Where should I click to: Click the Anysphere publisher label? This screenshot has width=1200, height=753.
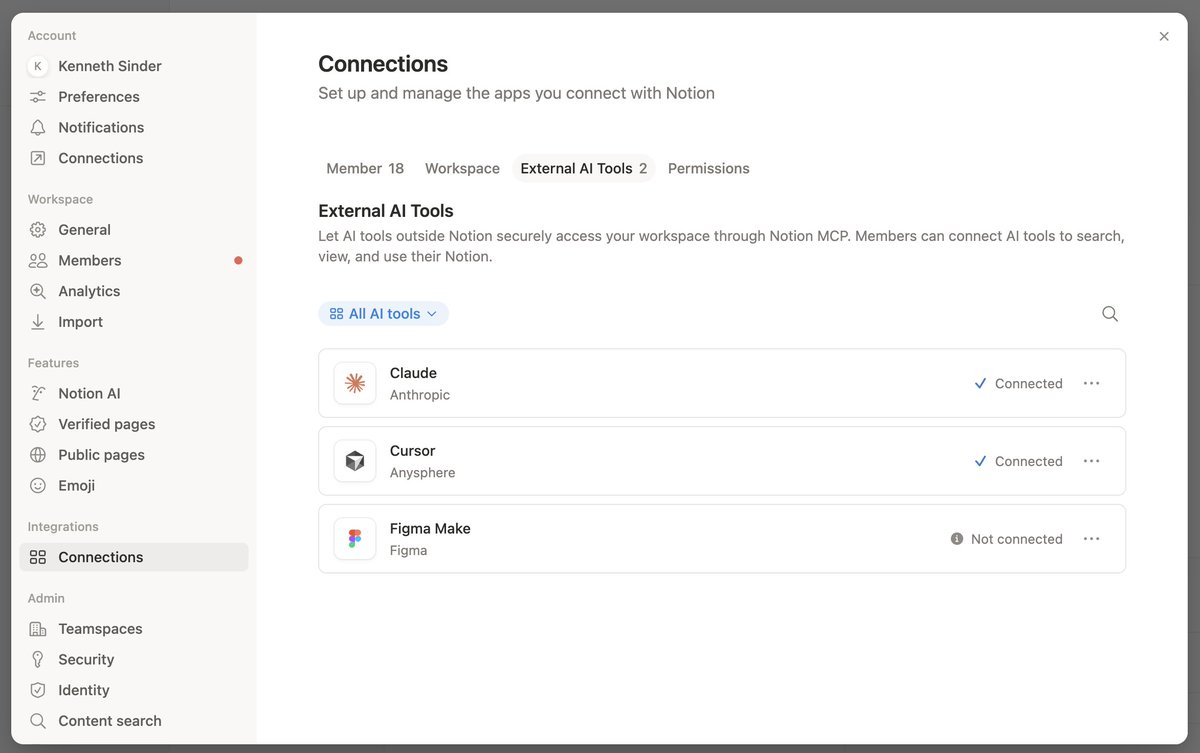[423, 473]
